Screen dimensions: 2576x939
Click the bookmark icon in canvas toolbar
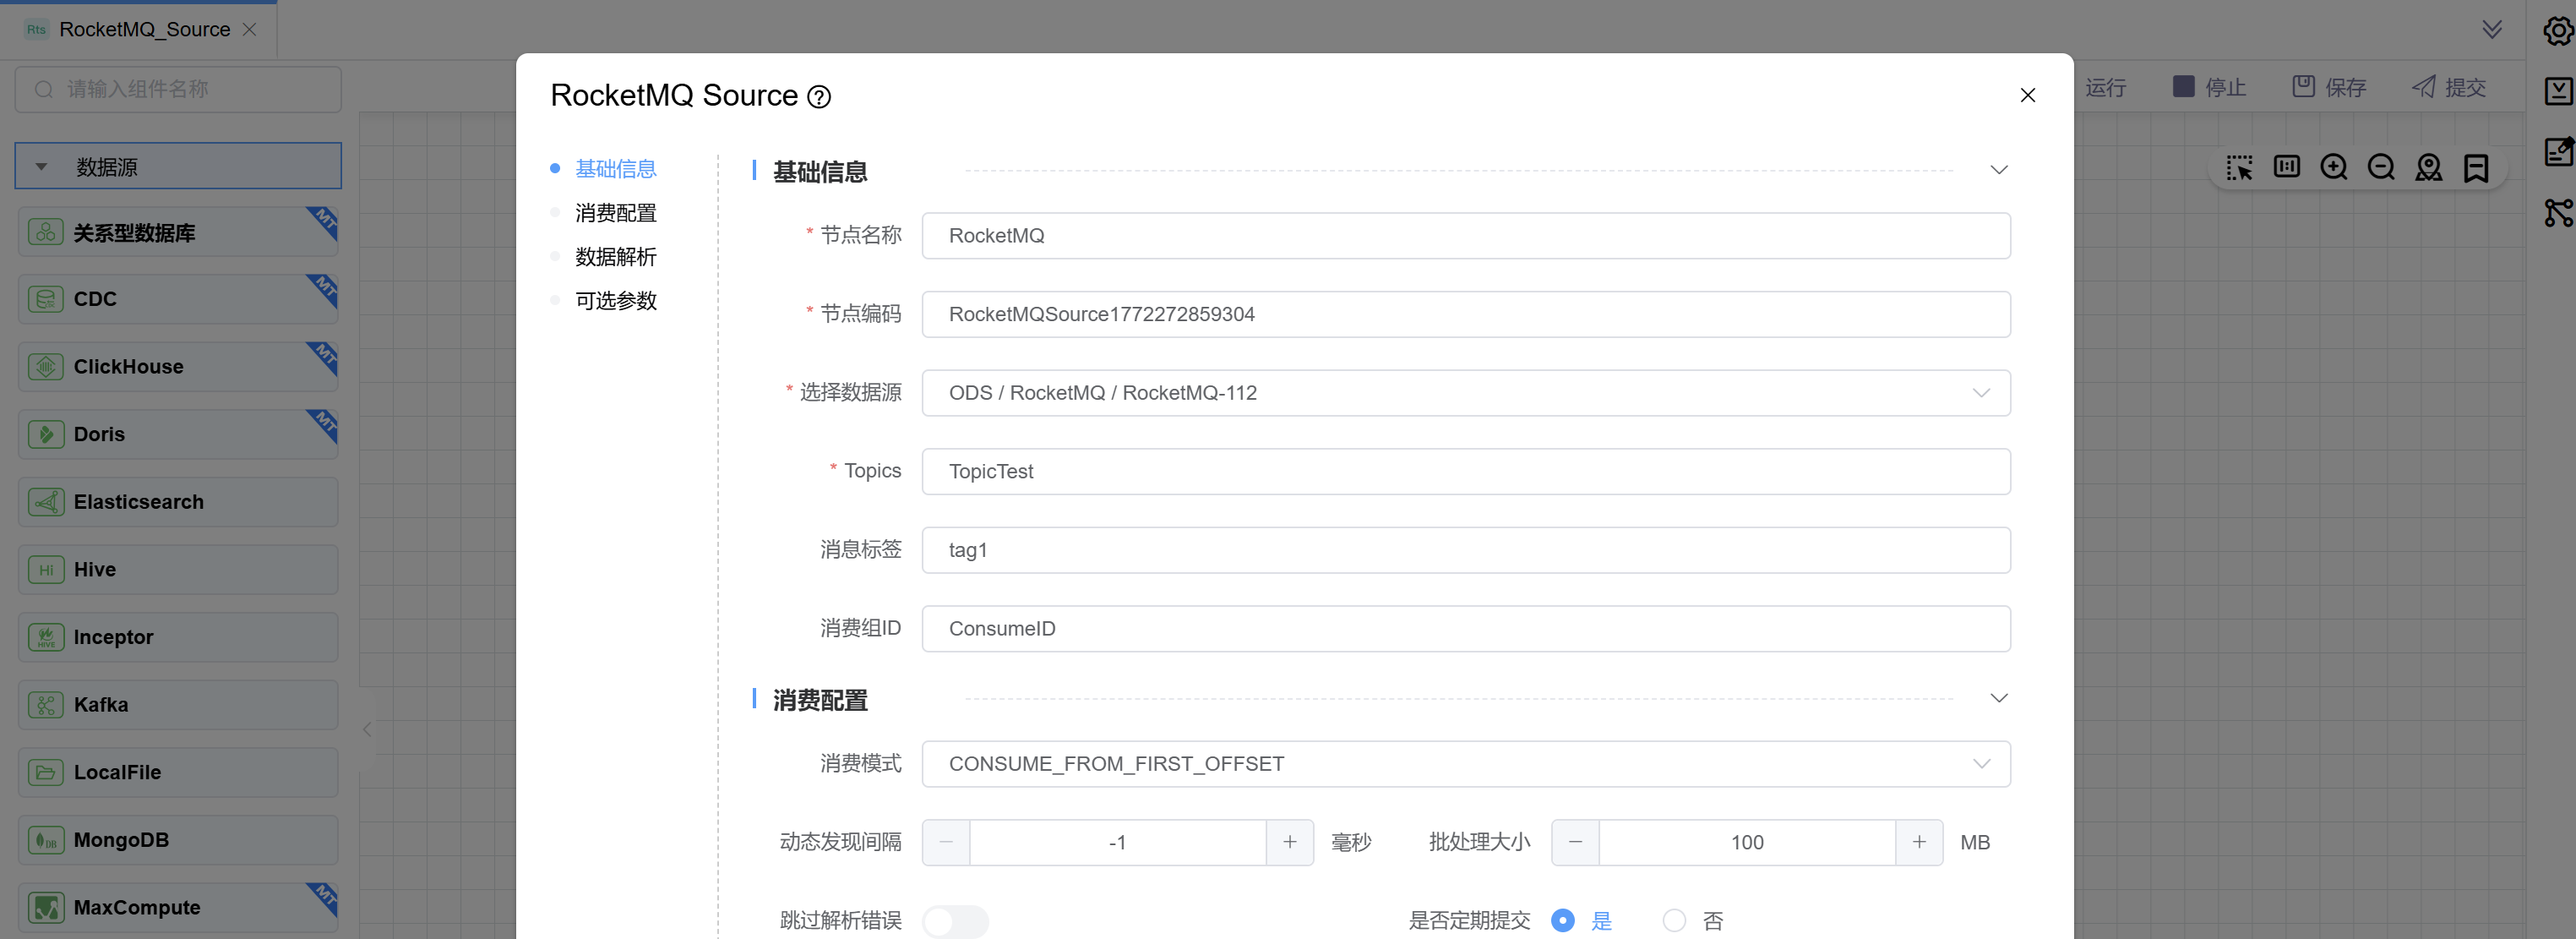click(2476, 167)
